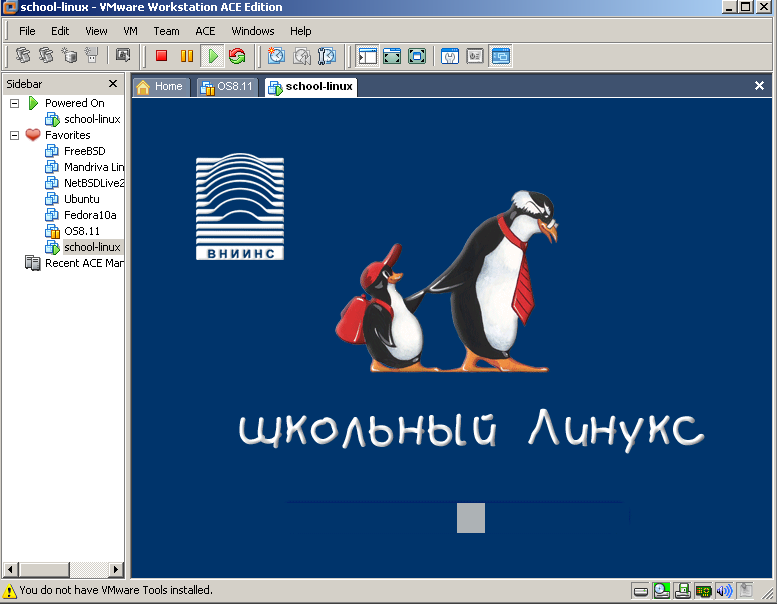The image size is (777, 604).
Task: Close the current school-linux tab
Action: [x=759, y=86]
